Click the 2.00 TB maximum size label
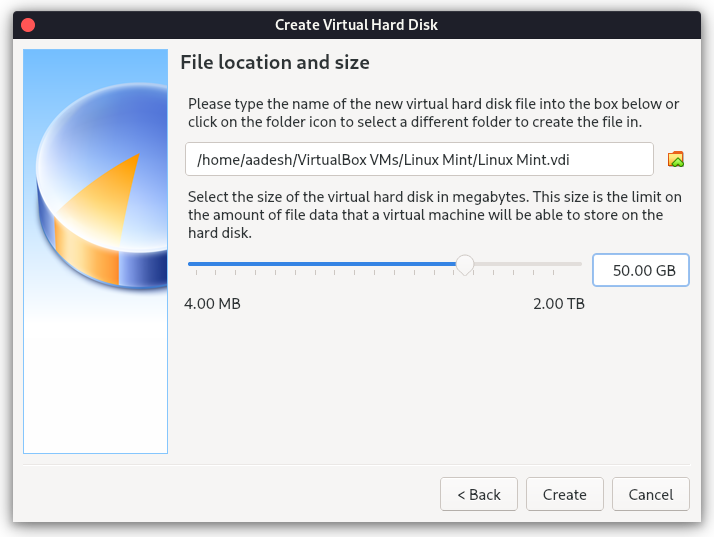Image resolution: width=714 pixels, height=537 pixels. pos(559,303)
